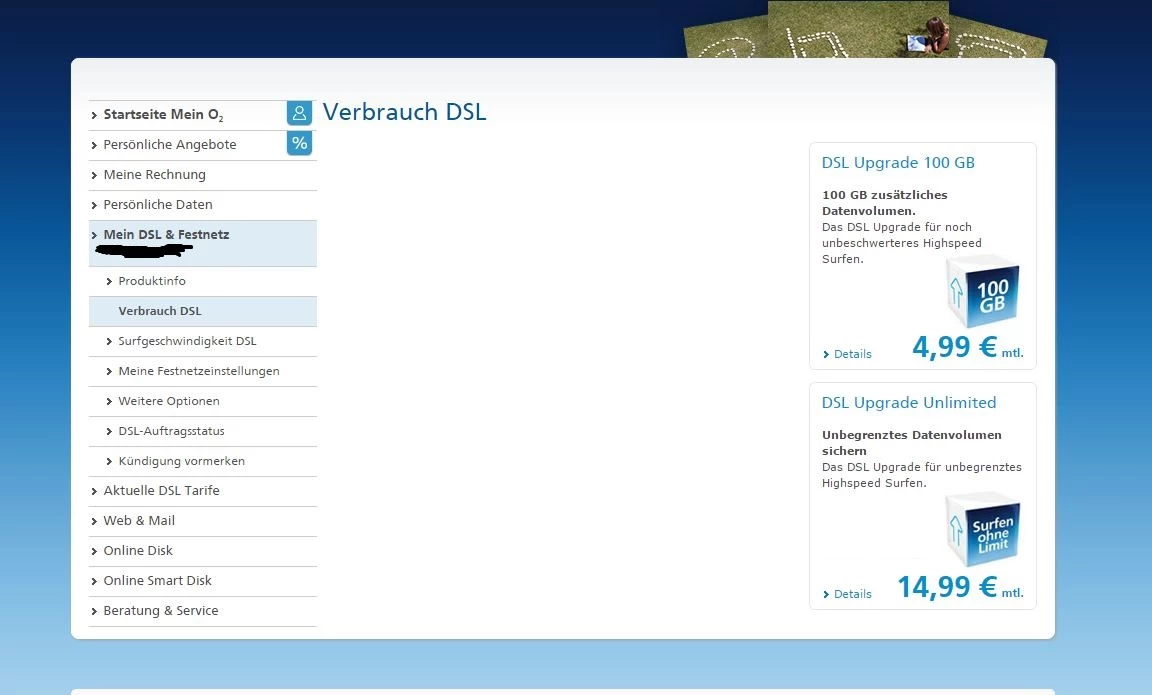
Task: Click the 14,99 € mtl. price
Action: click(960, 587)
